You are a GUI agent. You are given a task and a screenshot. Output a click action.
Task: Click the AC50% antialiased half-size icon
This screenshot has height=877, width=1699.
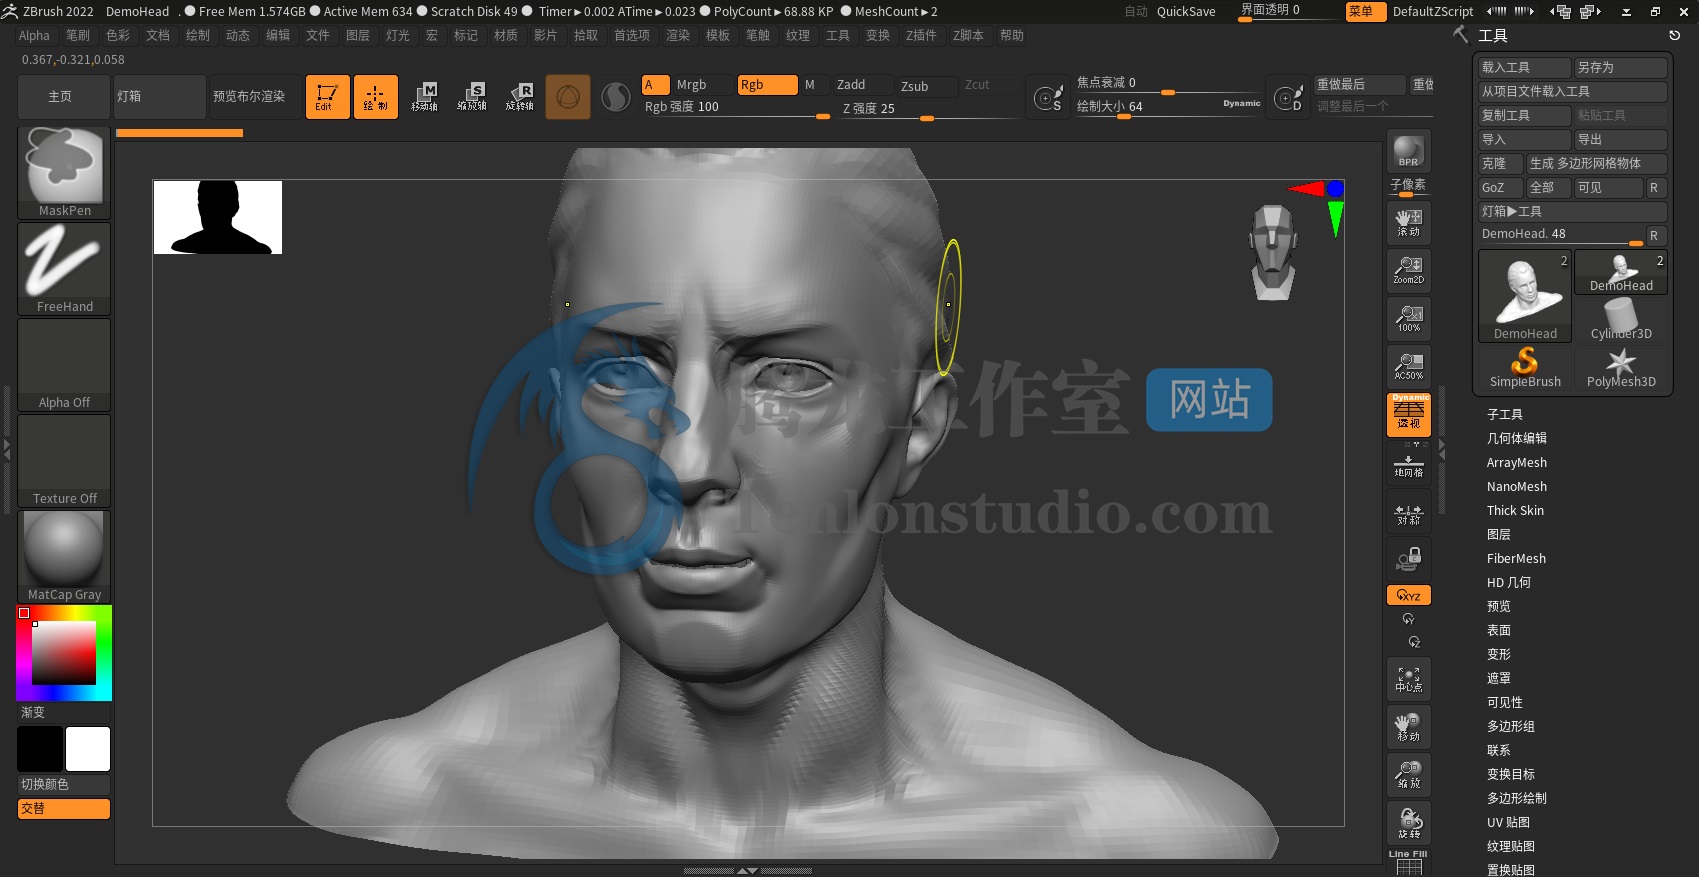(1408, 367)
